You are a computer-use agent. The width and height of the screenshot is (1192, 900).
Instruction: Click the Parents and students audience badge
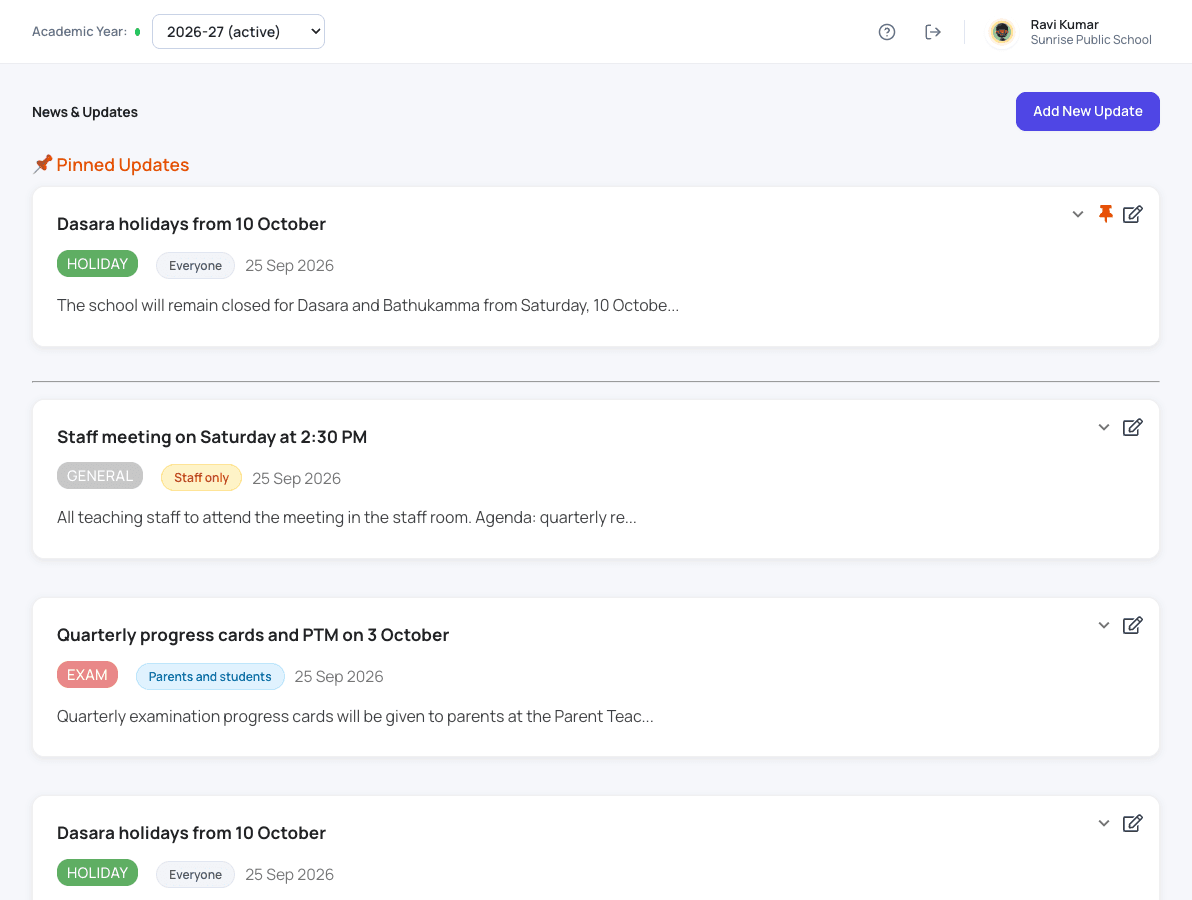point(210,677)
